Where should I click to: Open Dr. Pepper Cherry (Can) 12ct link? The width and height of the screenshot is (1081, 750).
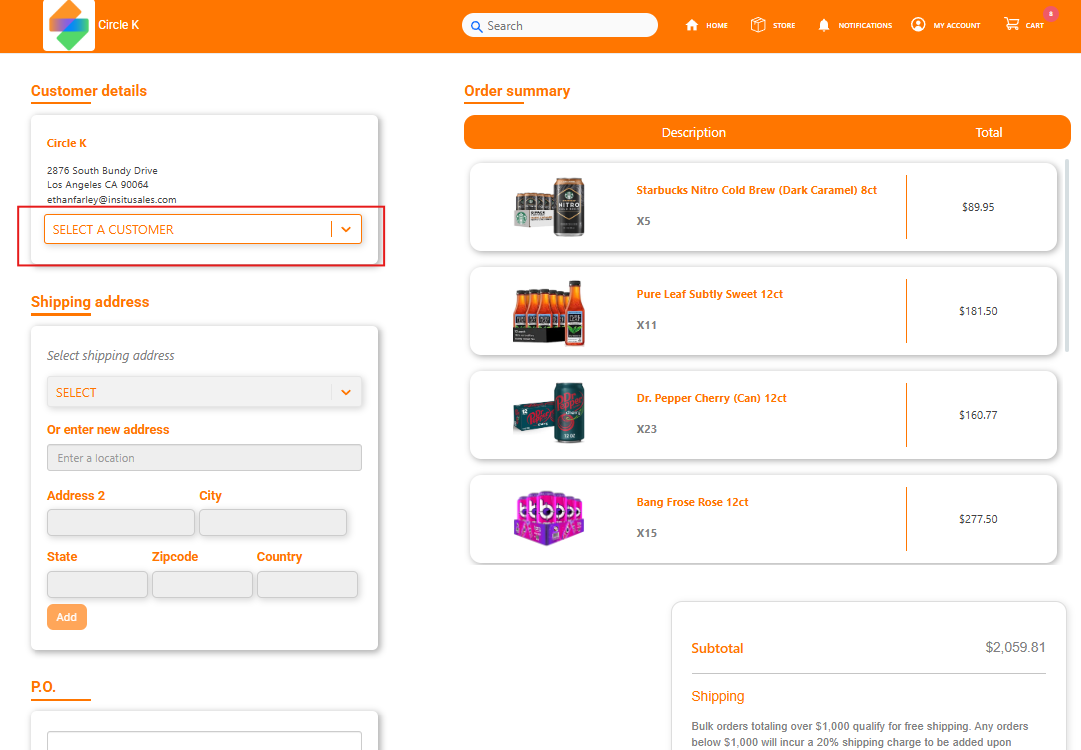[x=711, y=398]
